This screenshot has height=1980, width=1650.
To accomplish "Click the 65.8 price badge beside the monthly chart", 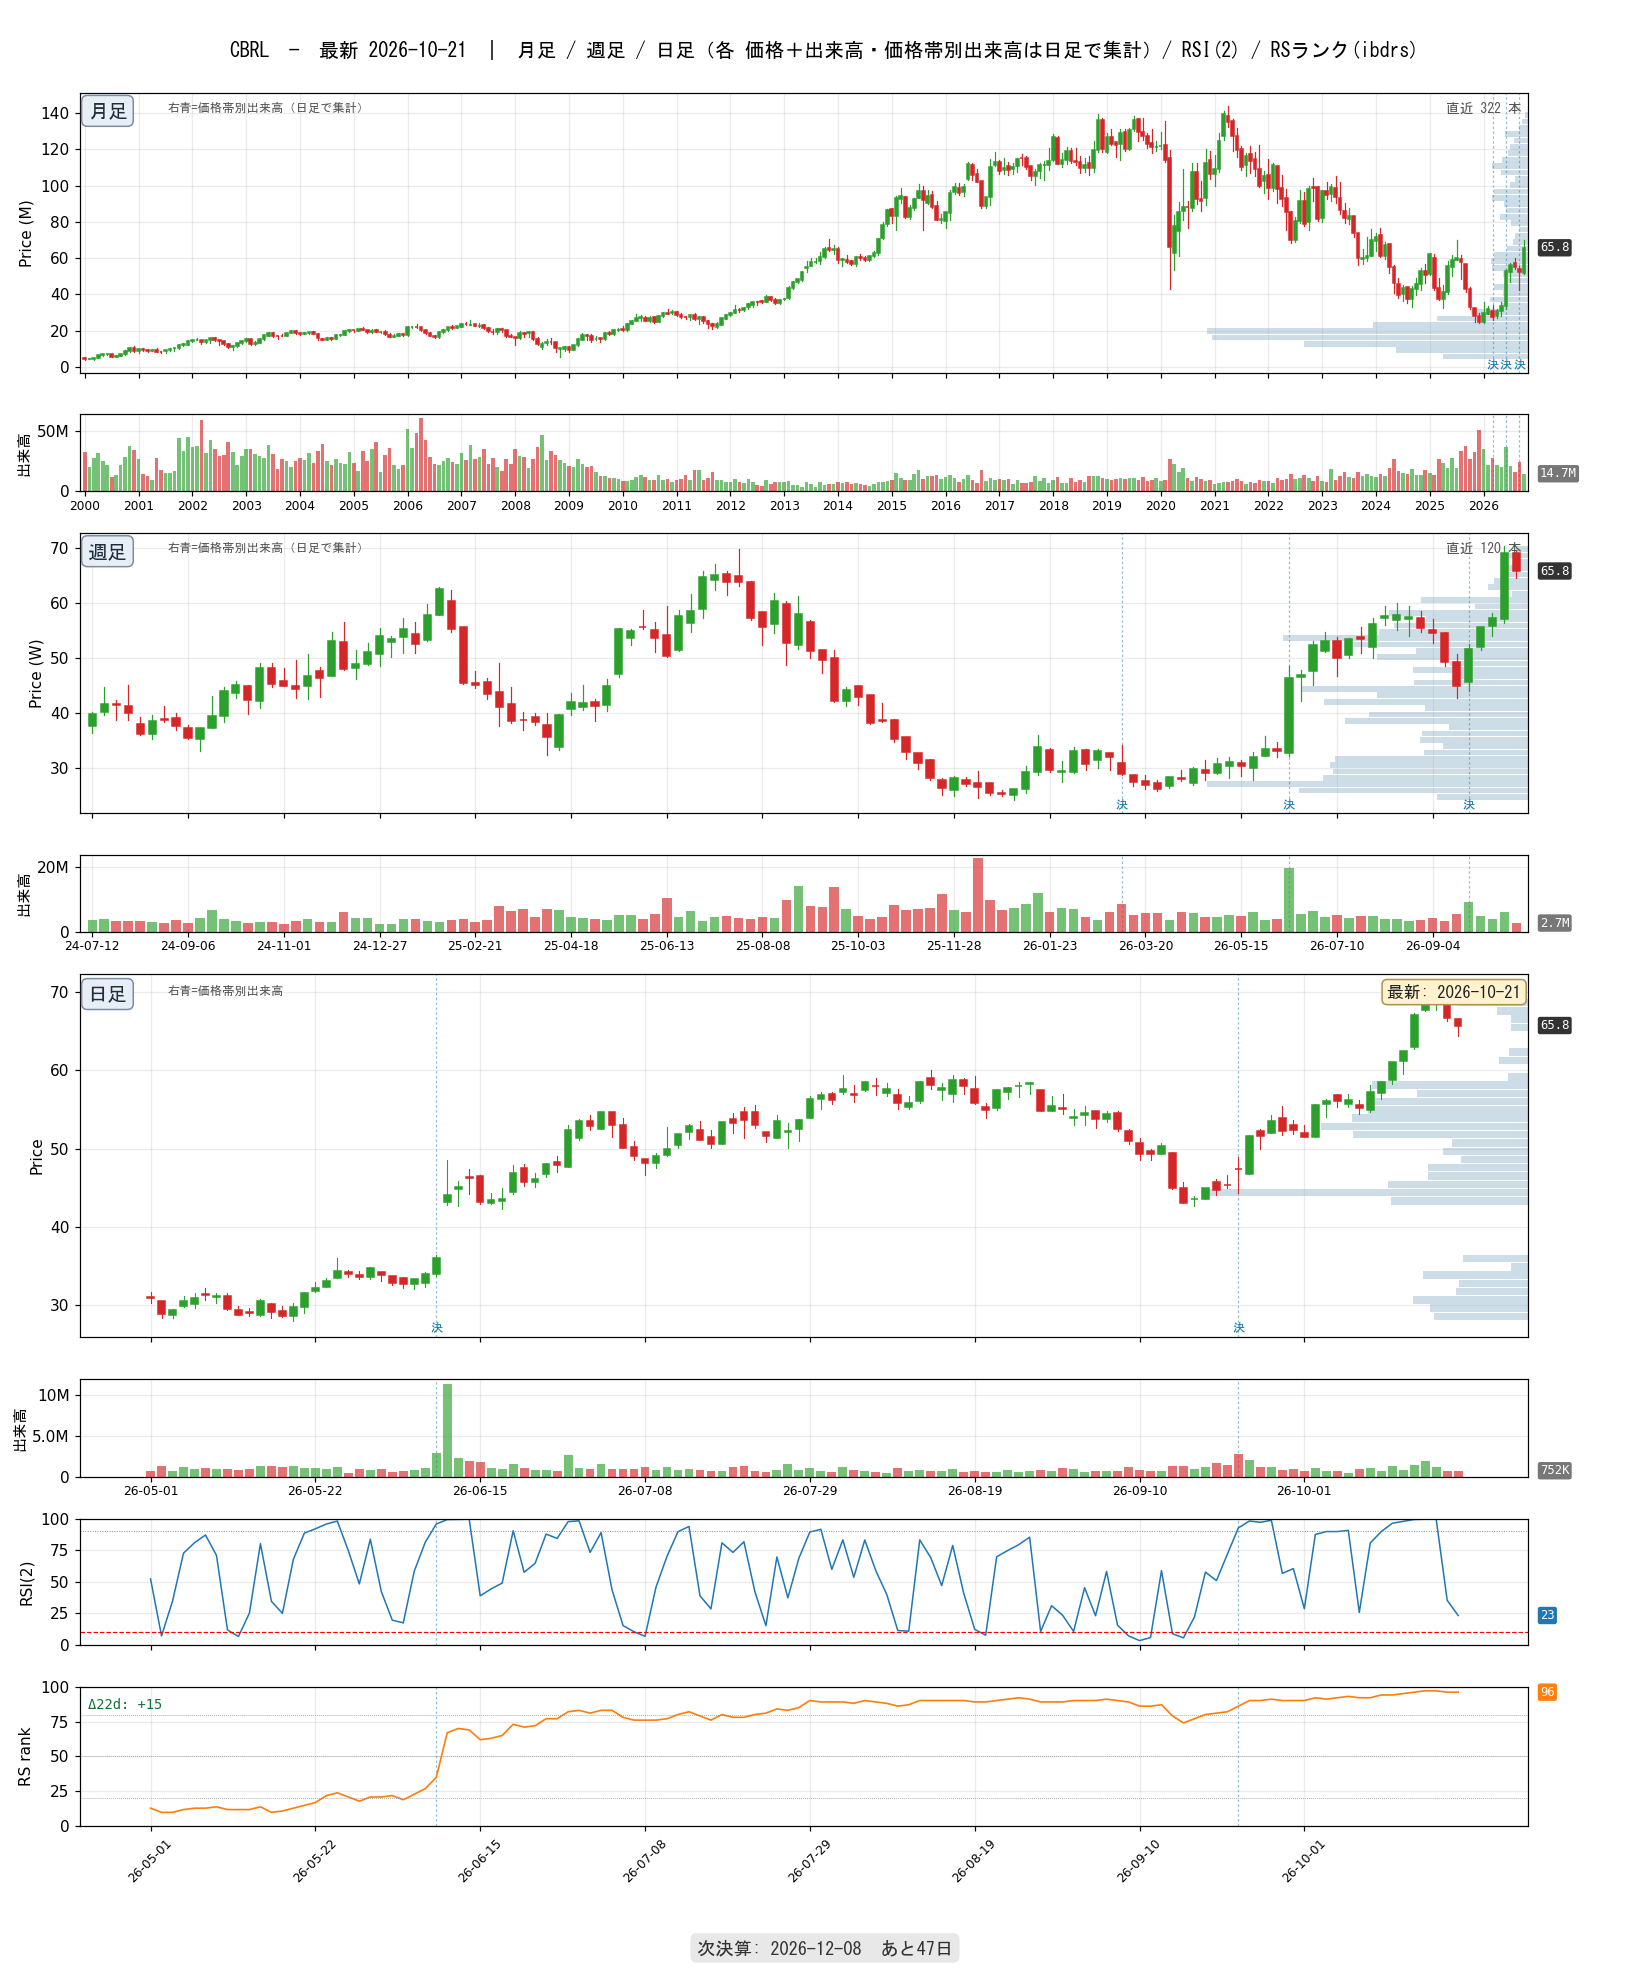I will pos(1554,247).
